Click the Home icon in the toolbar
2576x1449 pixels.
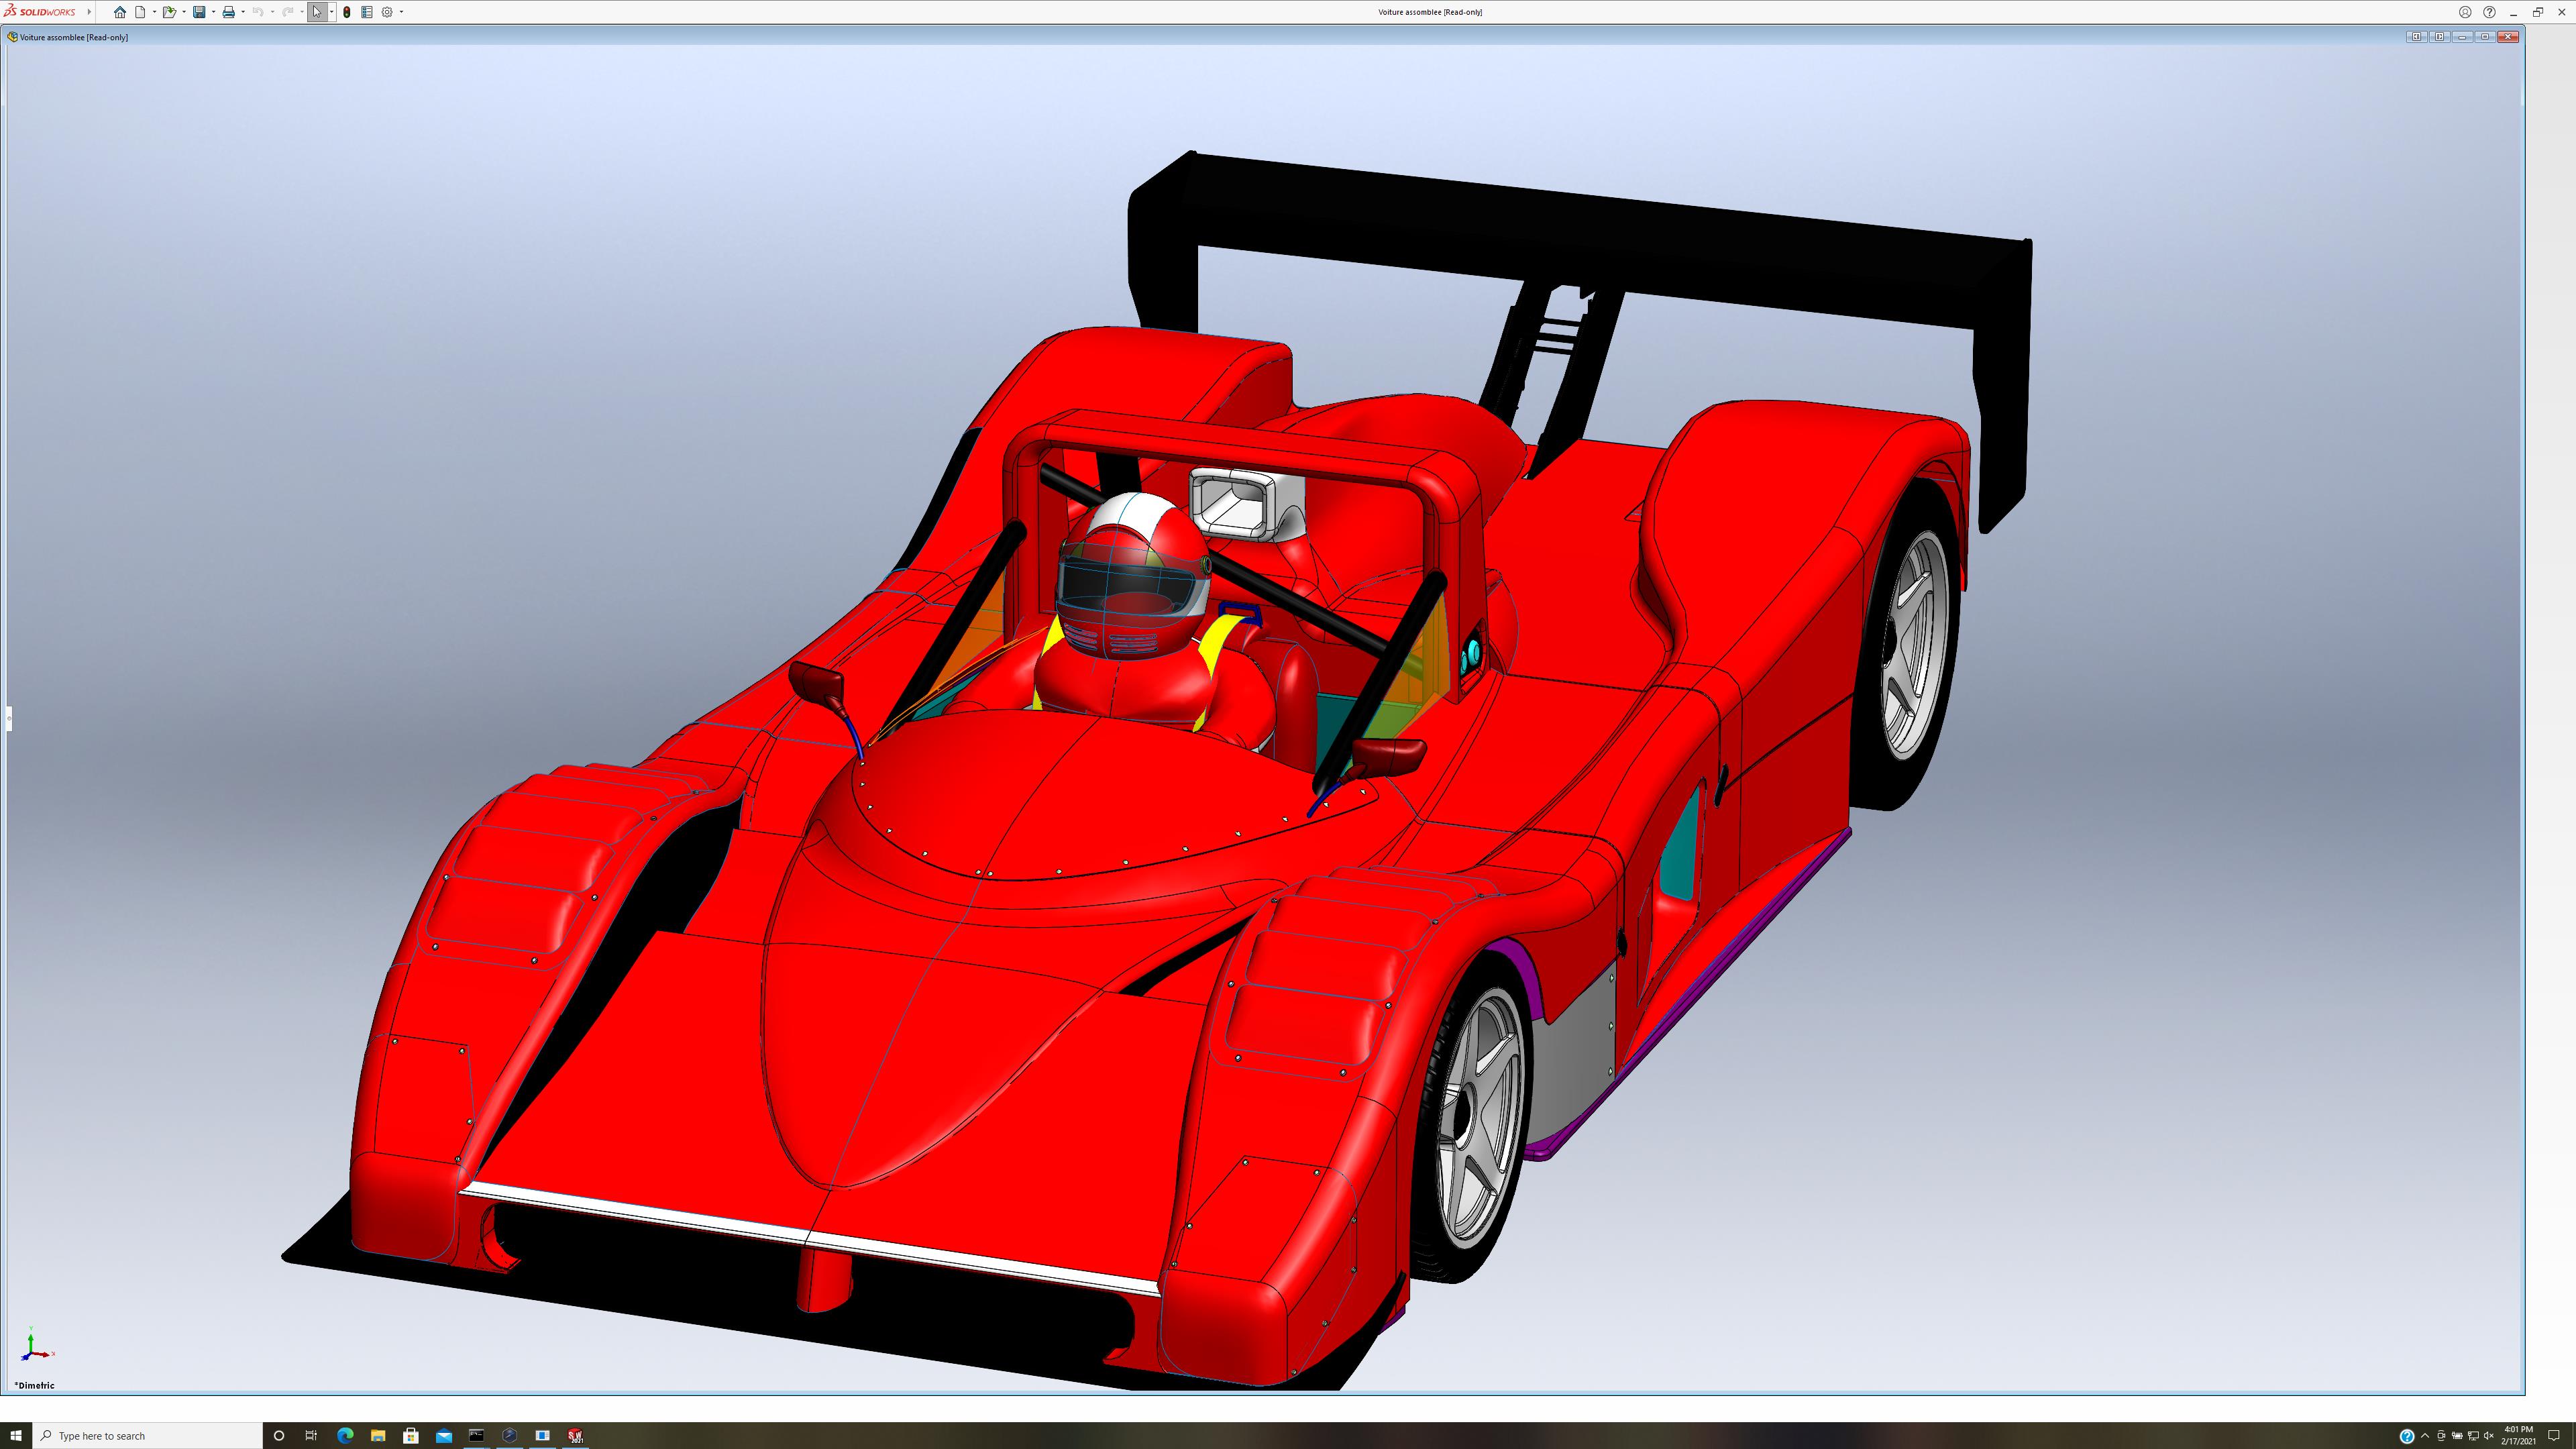click(120, 12)
